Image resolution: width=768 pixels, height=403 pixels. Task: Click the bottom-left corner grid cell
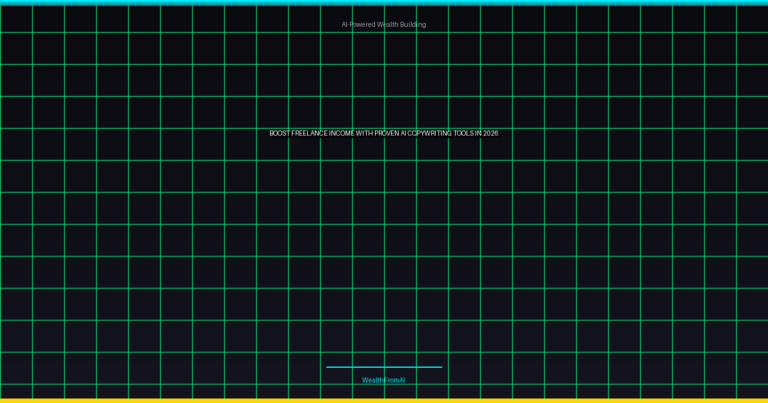pyautogui.click(x=16, y=391)
